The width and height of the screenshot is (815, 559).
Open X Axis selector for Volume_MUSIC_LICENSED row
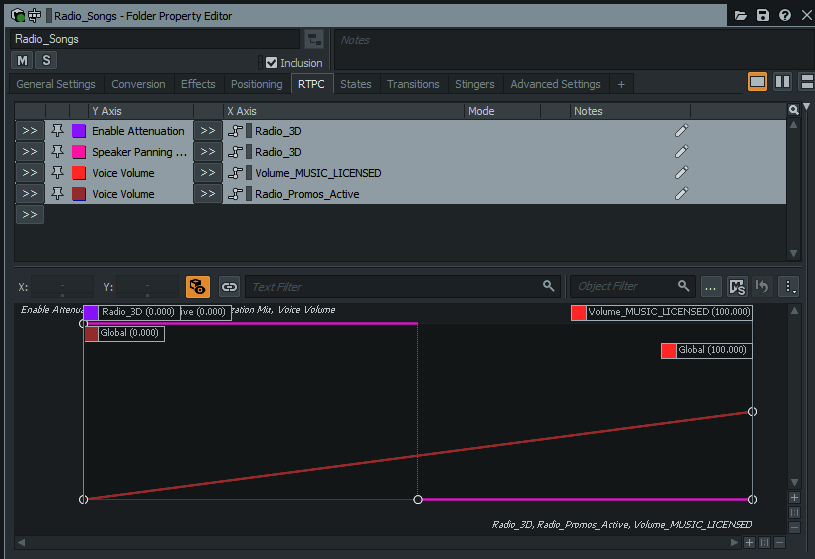[x=208, y=173]
